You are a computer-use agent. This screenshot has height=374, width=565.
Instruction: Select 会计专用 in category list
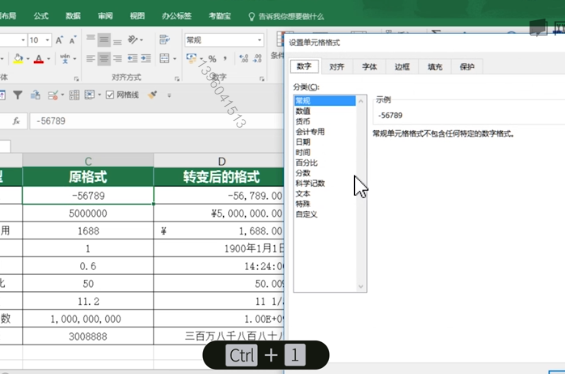click(x=310, y=132)
